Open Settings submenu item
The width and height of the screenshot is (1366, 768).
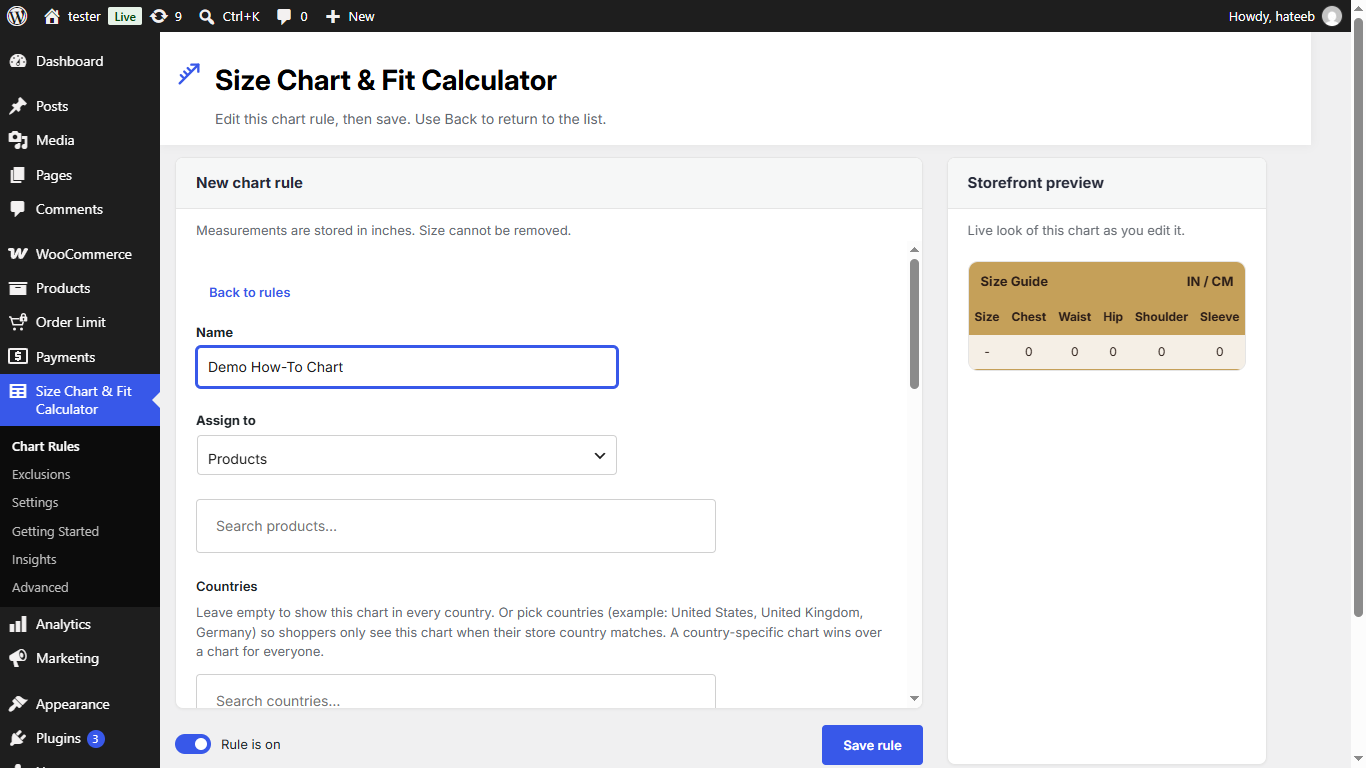point(35,502)
